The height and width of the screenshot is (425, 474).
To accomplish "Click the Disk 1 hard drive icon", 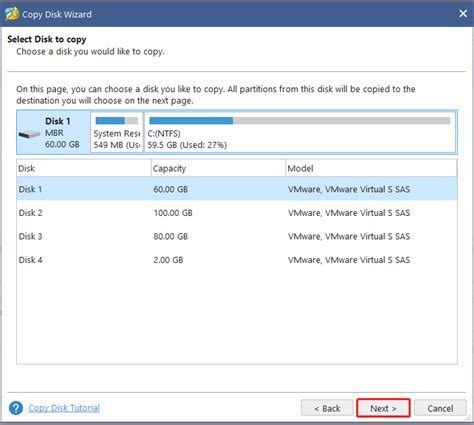I will (x=29, y=134).
